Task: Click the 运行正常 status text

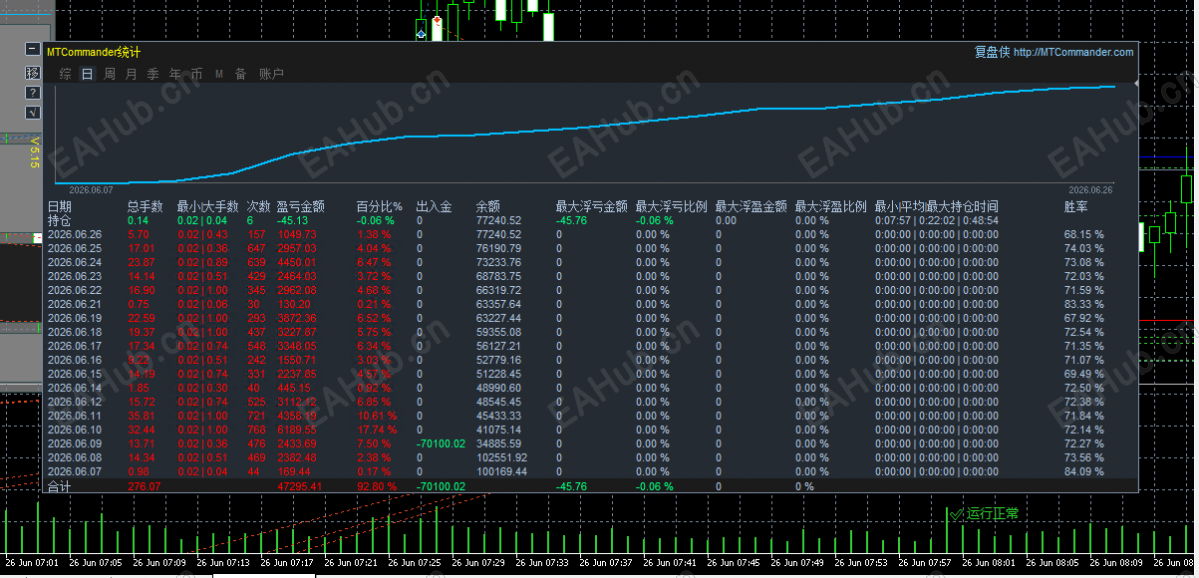Action: click(x=993, y=514)
